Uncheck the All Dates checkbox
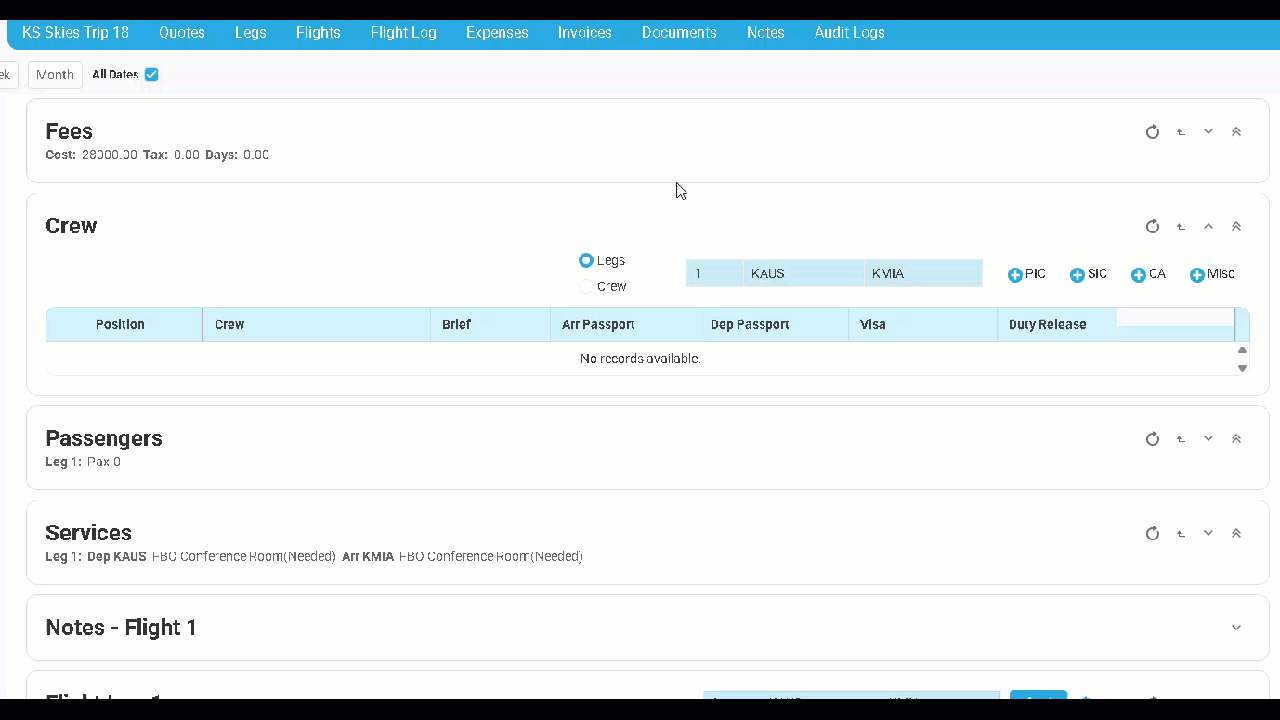1280x720 pixels. 152,75
